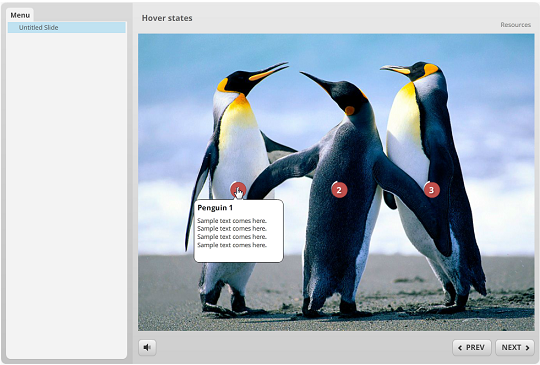Select Untitled Slide in menu
This screenshot has height=365, width=540.
click(67, 28)
